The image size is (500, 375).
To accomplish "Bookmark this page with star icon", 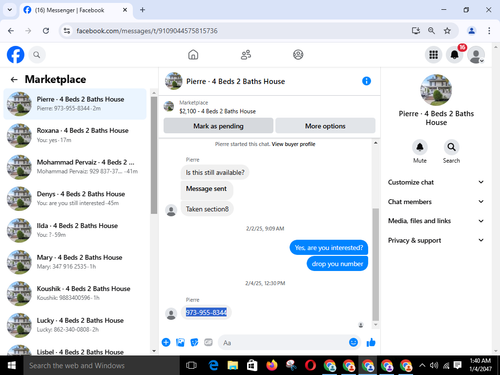I will (447, 31).
